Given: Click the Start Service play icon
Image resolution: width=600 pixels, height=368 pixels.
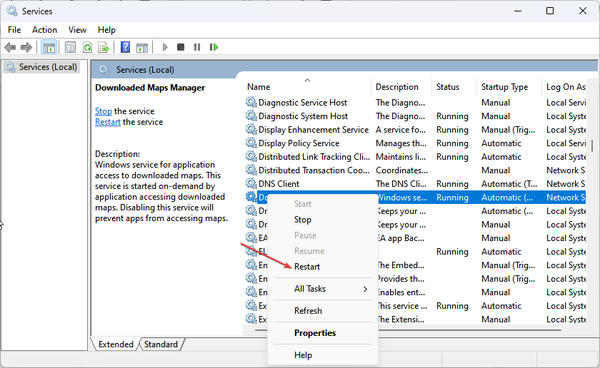Looking at the screenshot, I should pyautogui.click(x=165, y=47).
